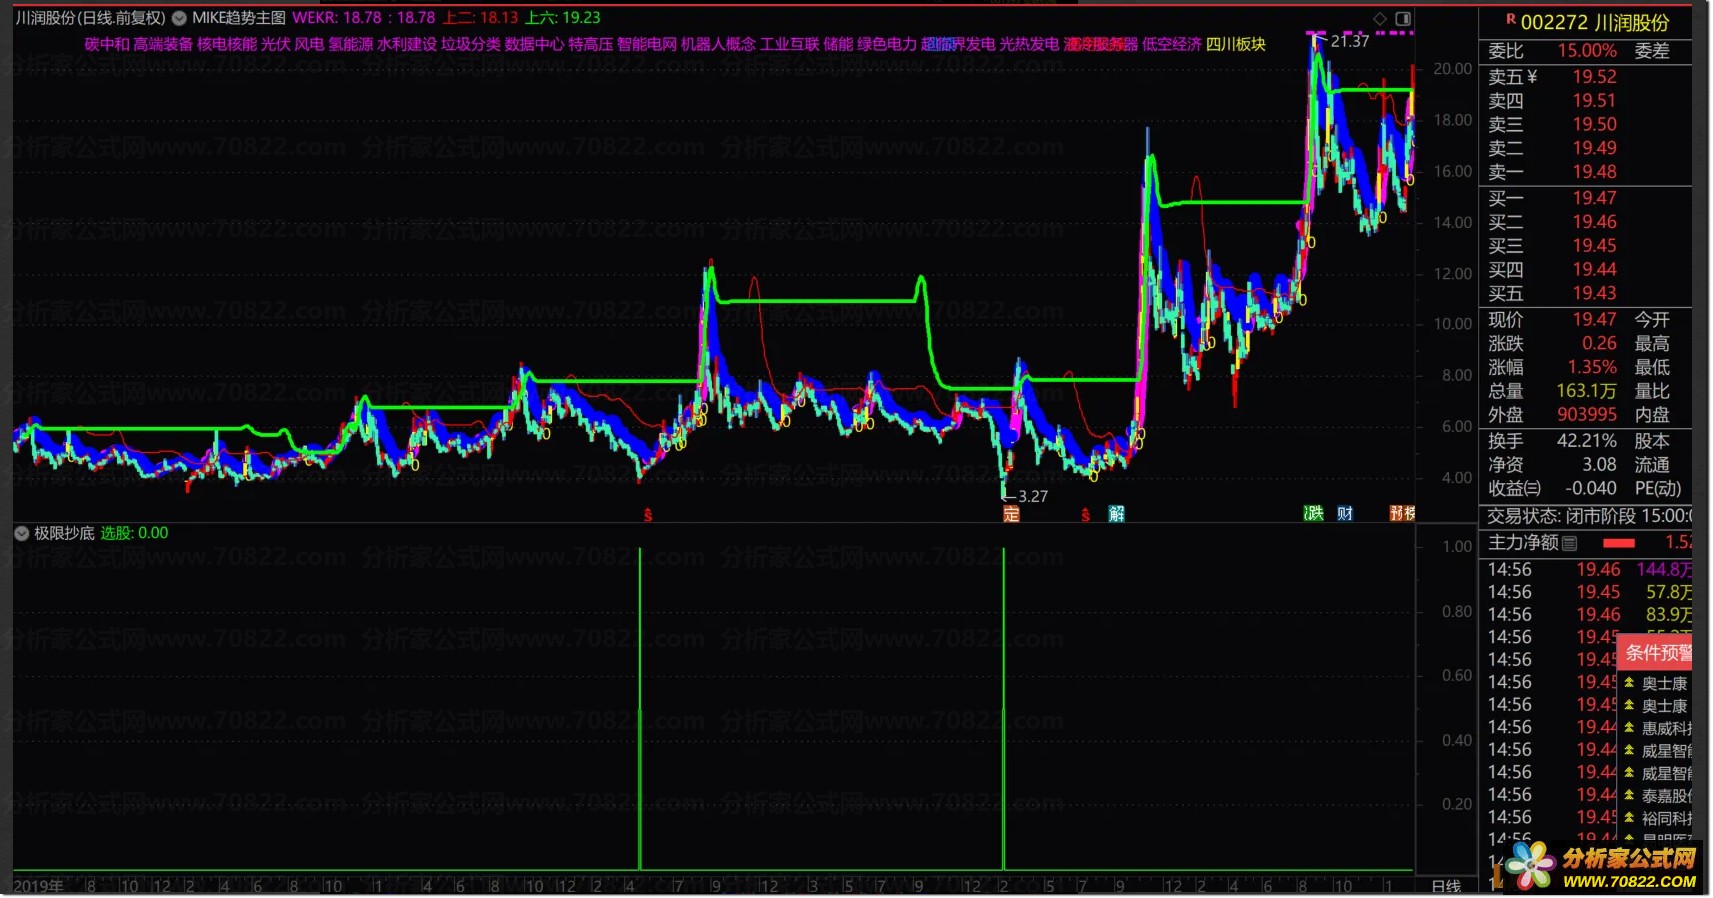The width and height of the screenshot is (1713, 898).
Task: Click the yellow arrow icon beside 泰嘉股份
Action: click(x=1629, y=795)
